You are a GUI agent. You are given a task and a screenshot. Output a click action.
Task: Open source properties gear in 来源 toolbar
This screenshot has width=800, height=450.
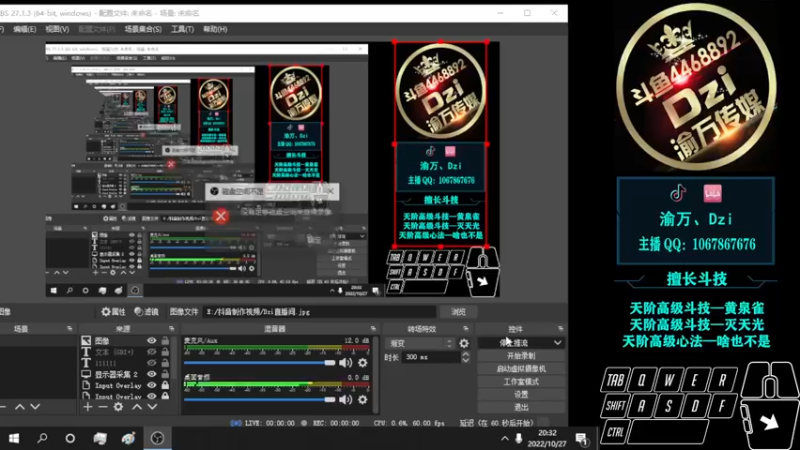[x=118, y=407]
